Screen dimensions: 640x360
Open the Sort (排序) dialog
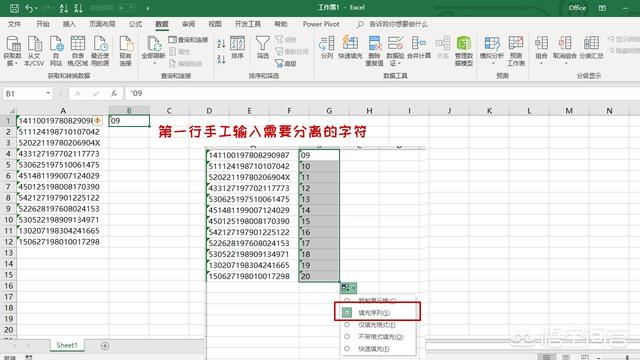point(238,48)
